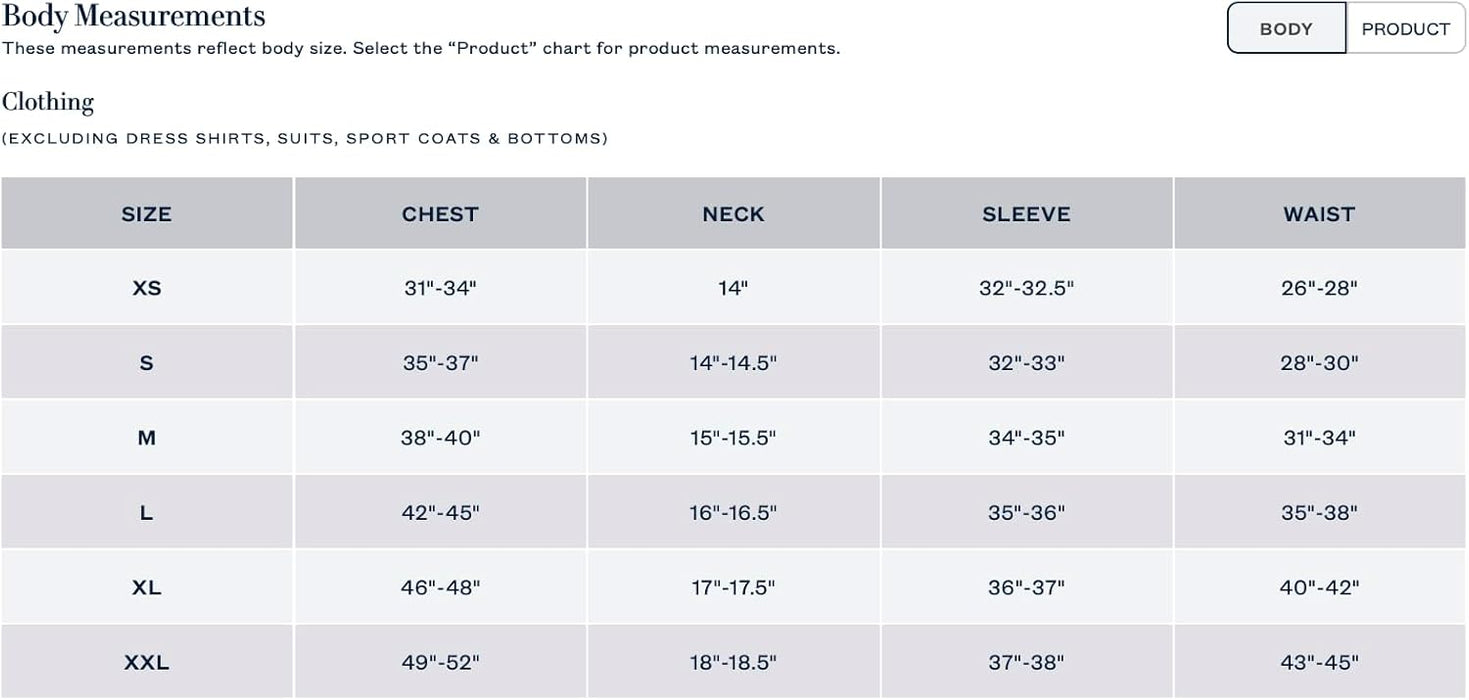
Task: Click the Body Measurements heading
Action: (x=134, y=16)
